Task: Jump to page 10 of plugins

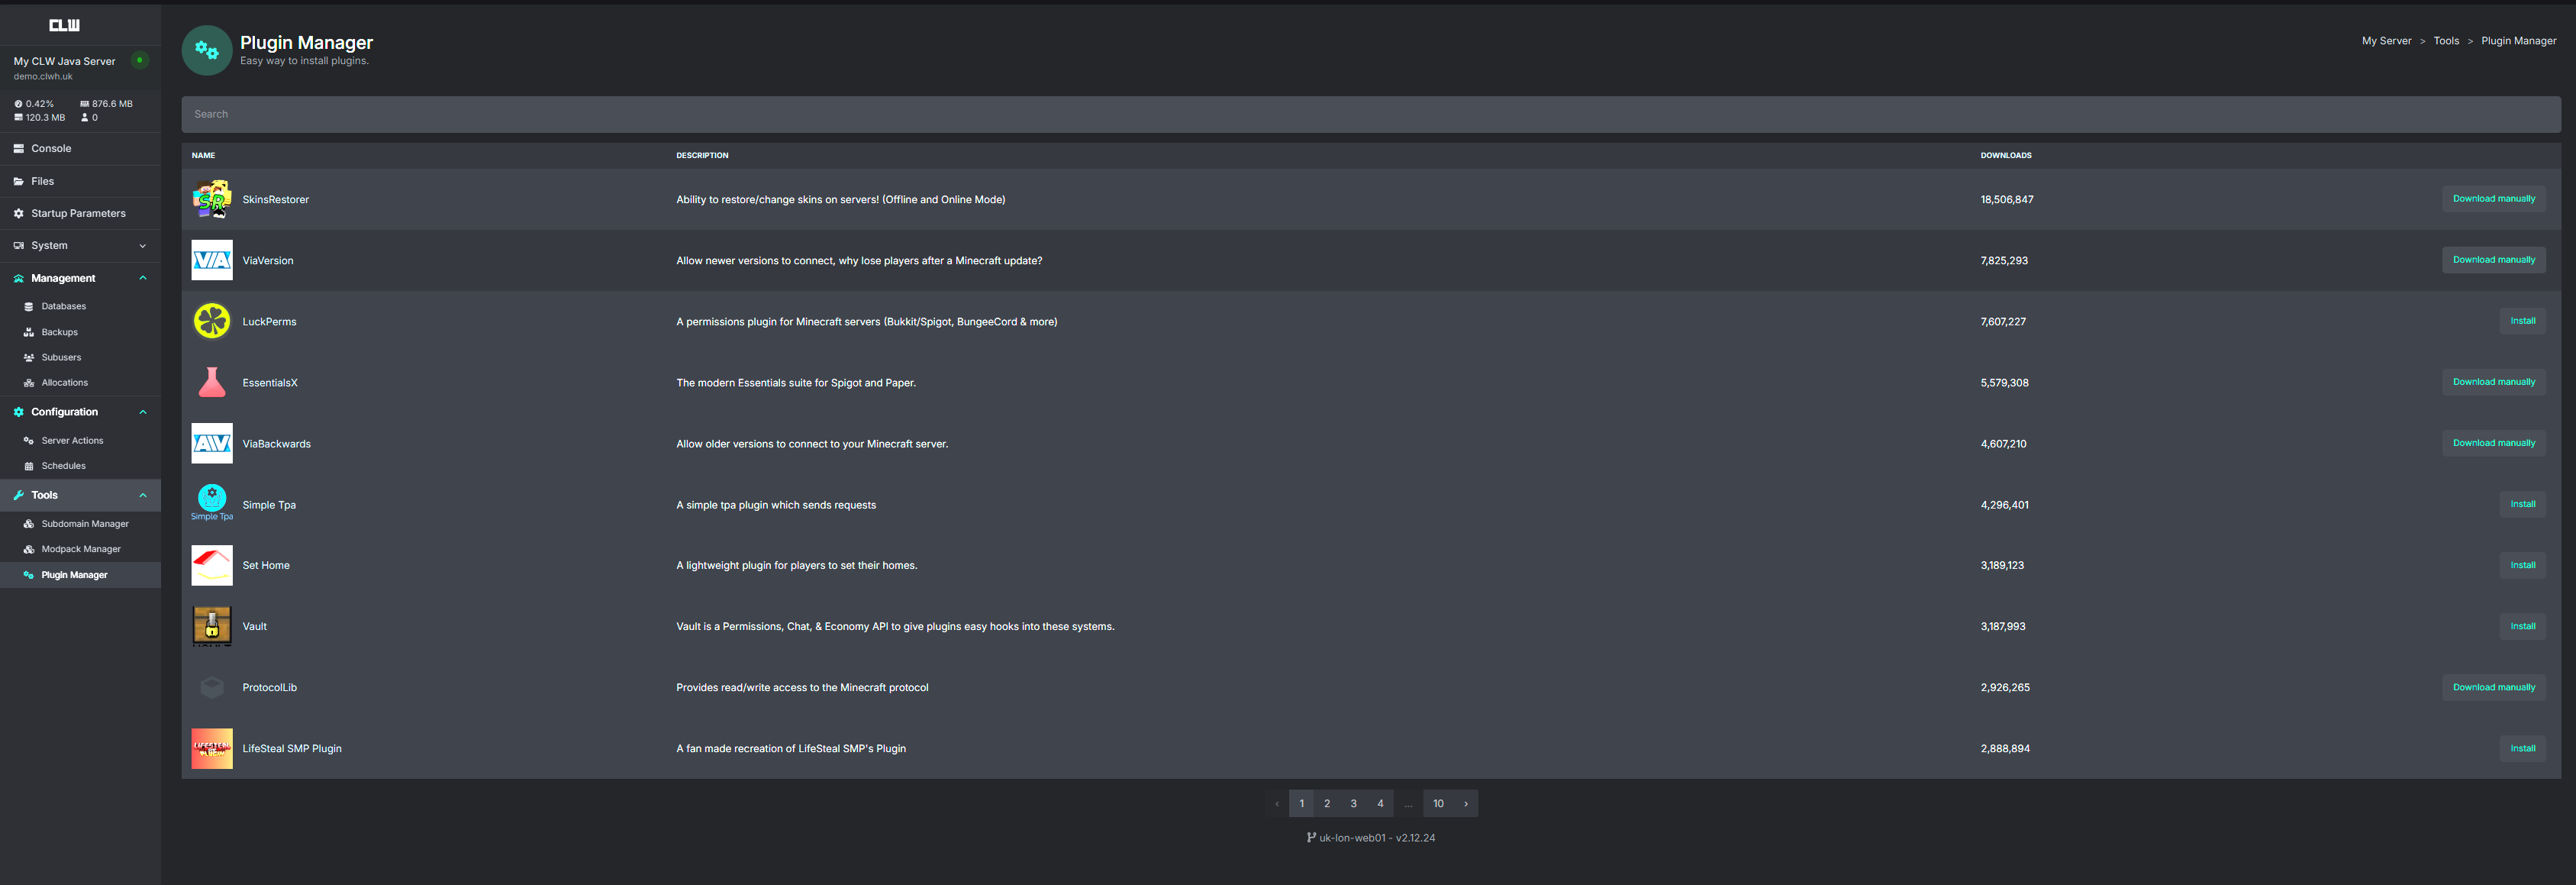Action: click(x=1438, y=803)
